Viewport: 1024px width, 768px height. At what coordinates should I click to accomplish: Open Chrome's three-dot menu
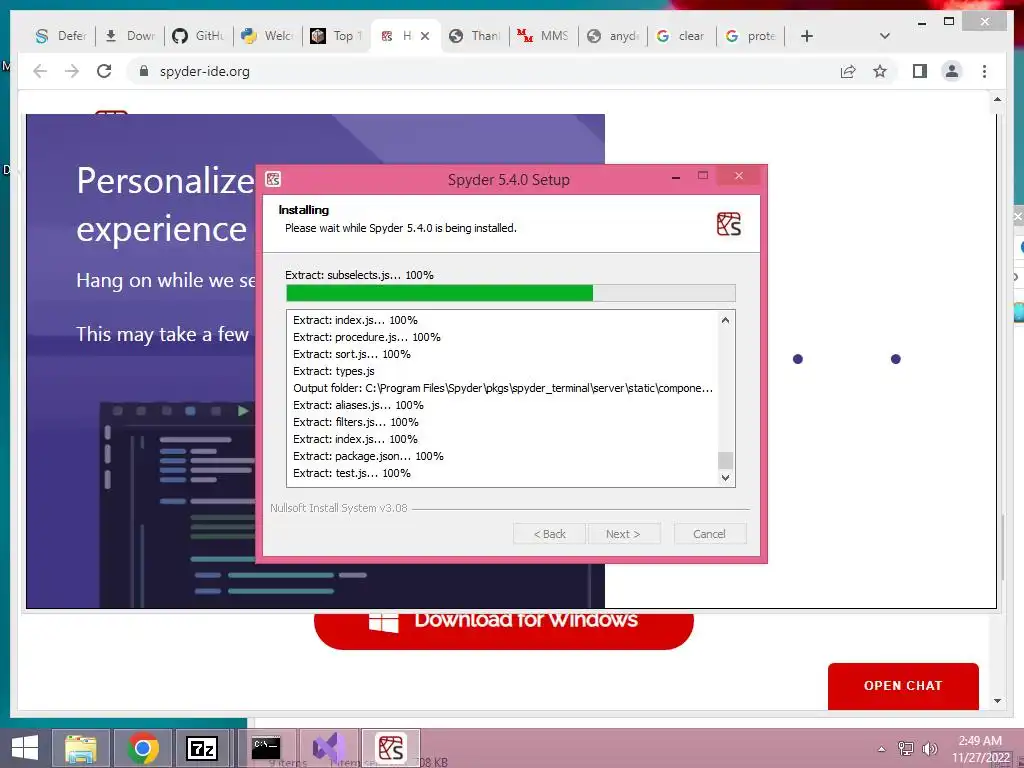(984, 71)
